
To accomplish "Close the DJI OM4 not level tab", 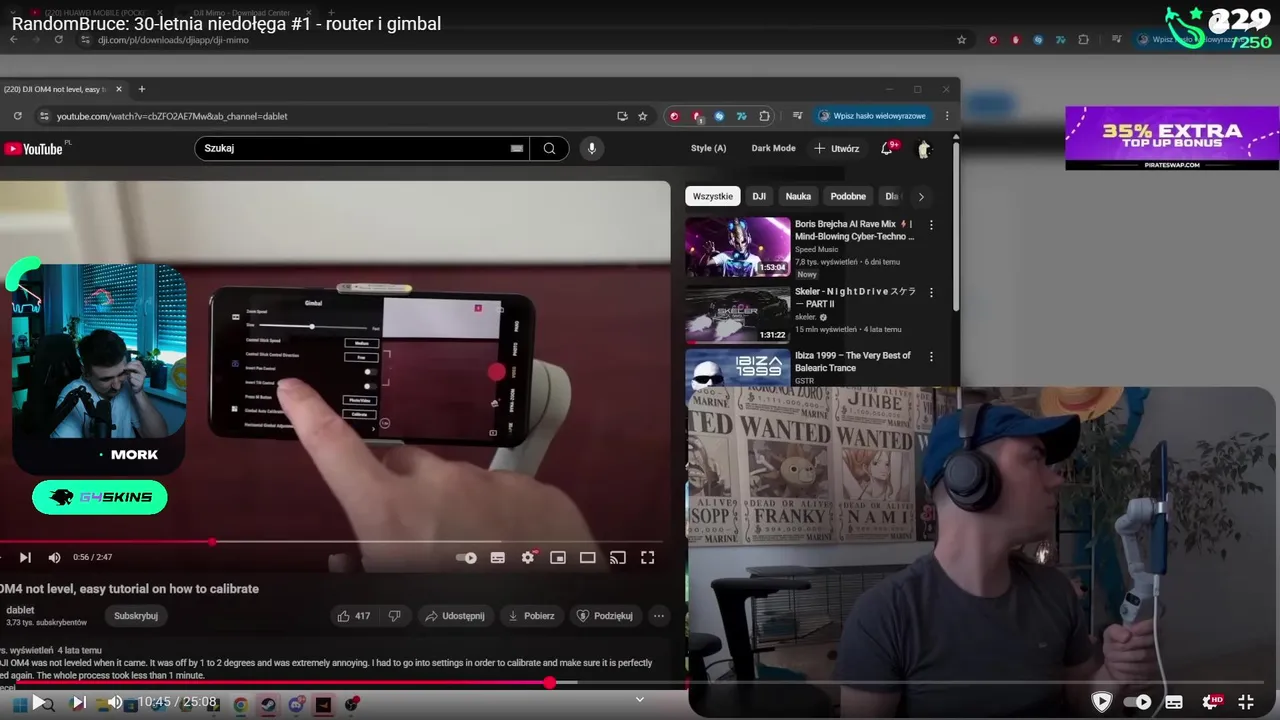I will [x=119, y=89].
